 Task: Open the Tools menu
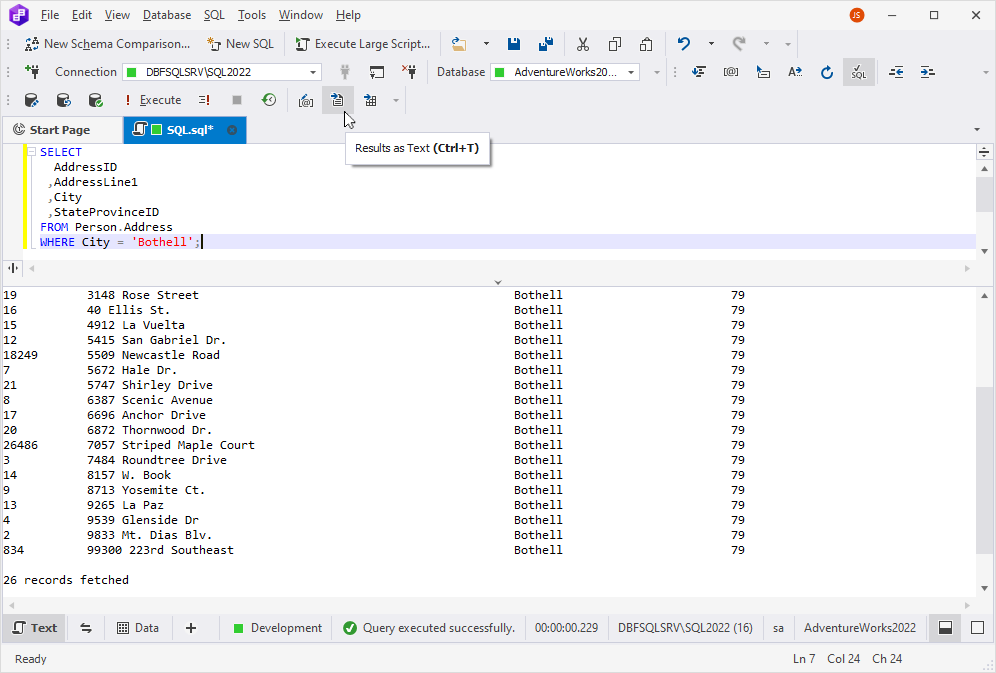[x=252, y=15]
